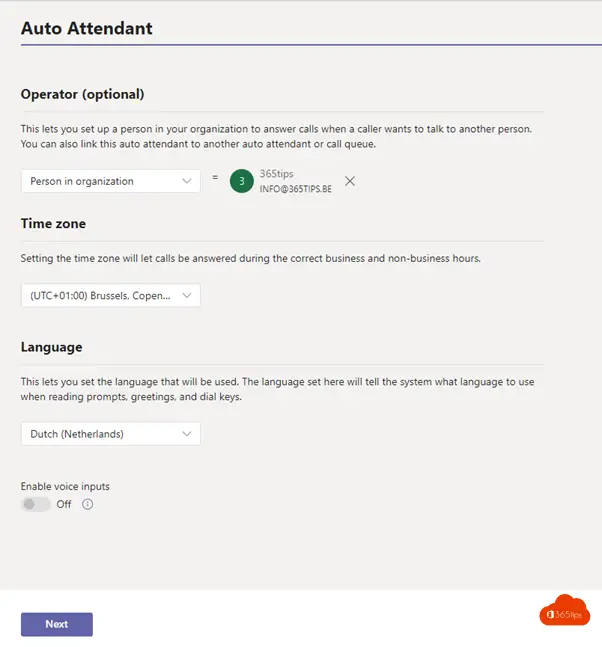Select the 365tips operator name
This screenshot has width=602, height=647.
tap(276, 174)
